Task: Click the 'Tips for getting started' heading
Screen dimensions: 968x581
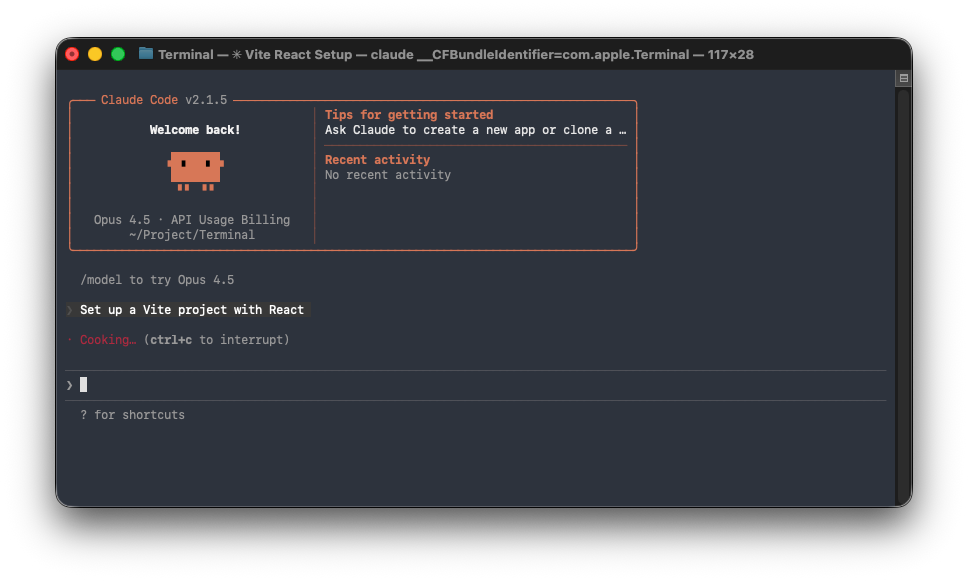Action: [x=408, y=115]
